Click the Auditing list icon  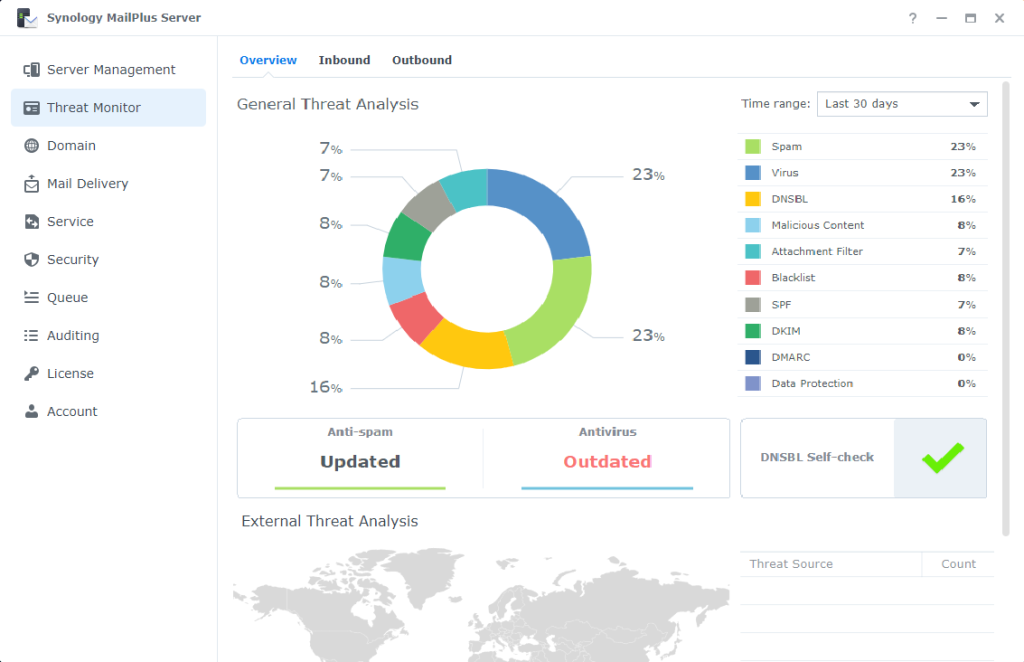click(x=31, y=335)
